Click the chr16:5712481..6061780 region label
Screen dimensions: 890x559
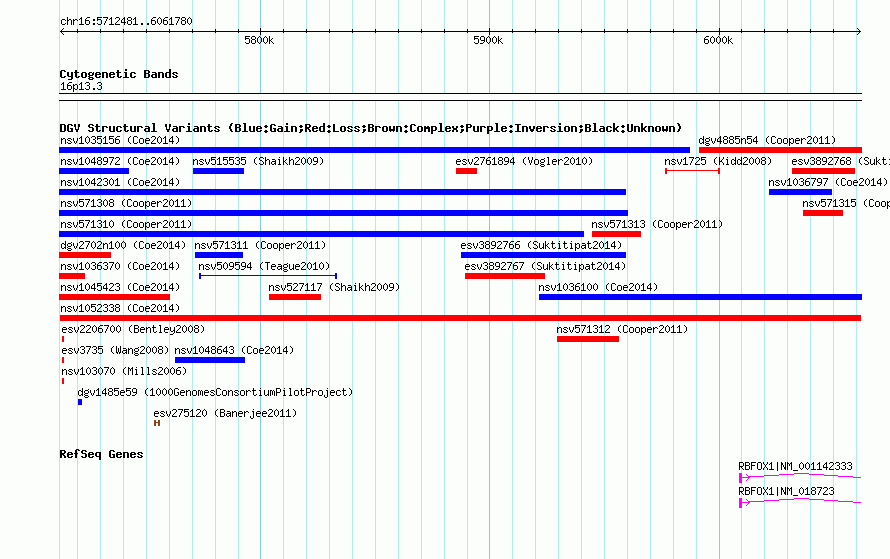(x=126, y=22)
